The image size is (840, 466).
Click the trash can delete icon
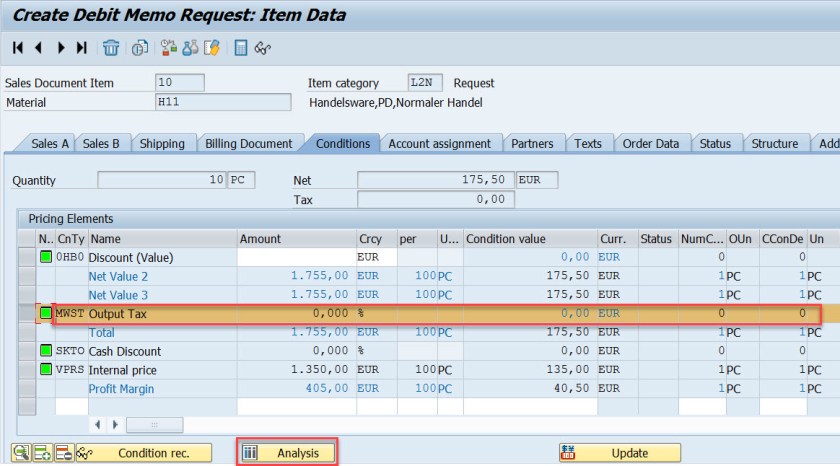[x=111, y=47]
